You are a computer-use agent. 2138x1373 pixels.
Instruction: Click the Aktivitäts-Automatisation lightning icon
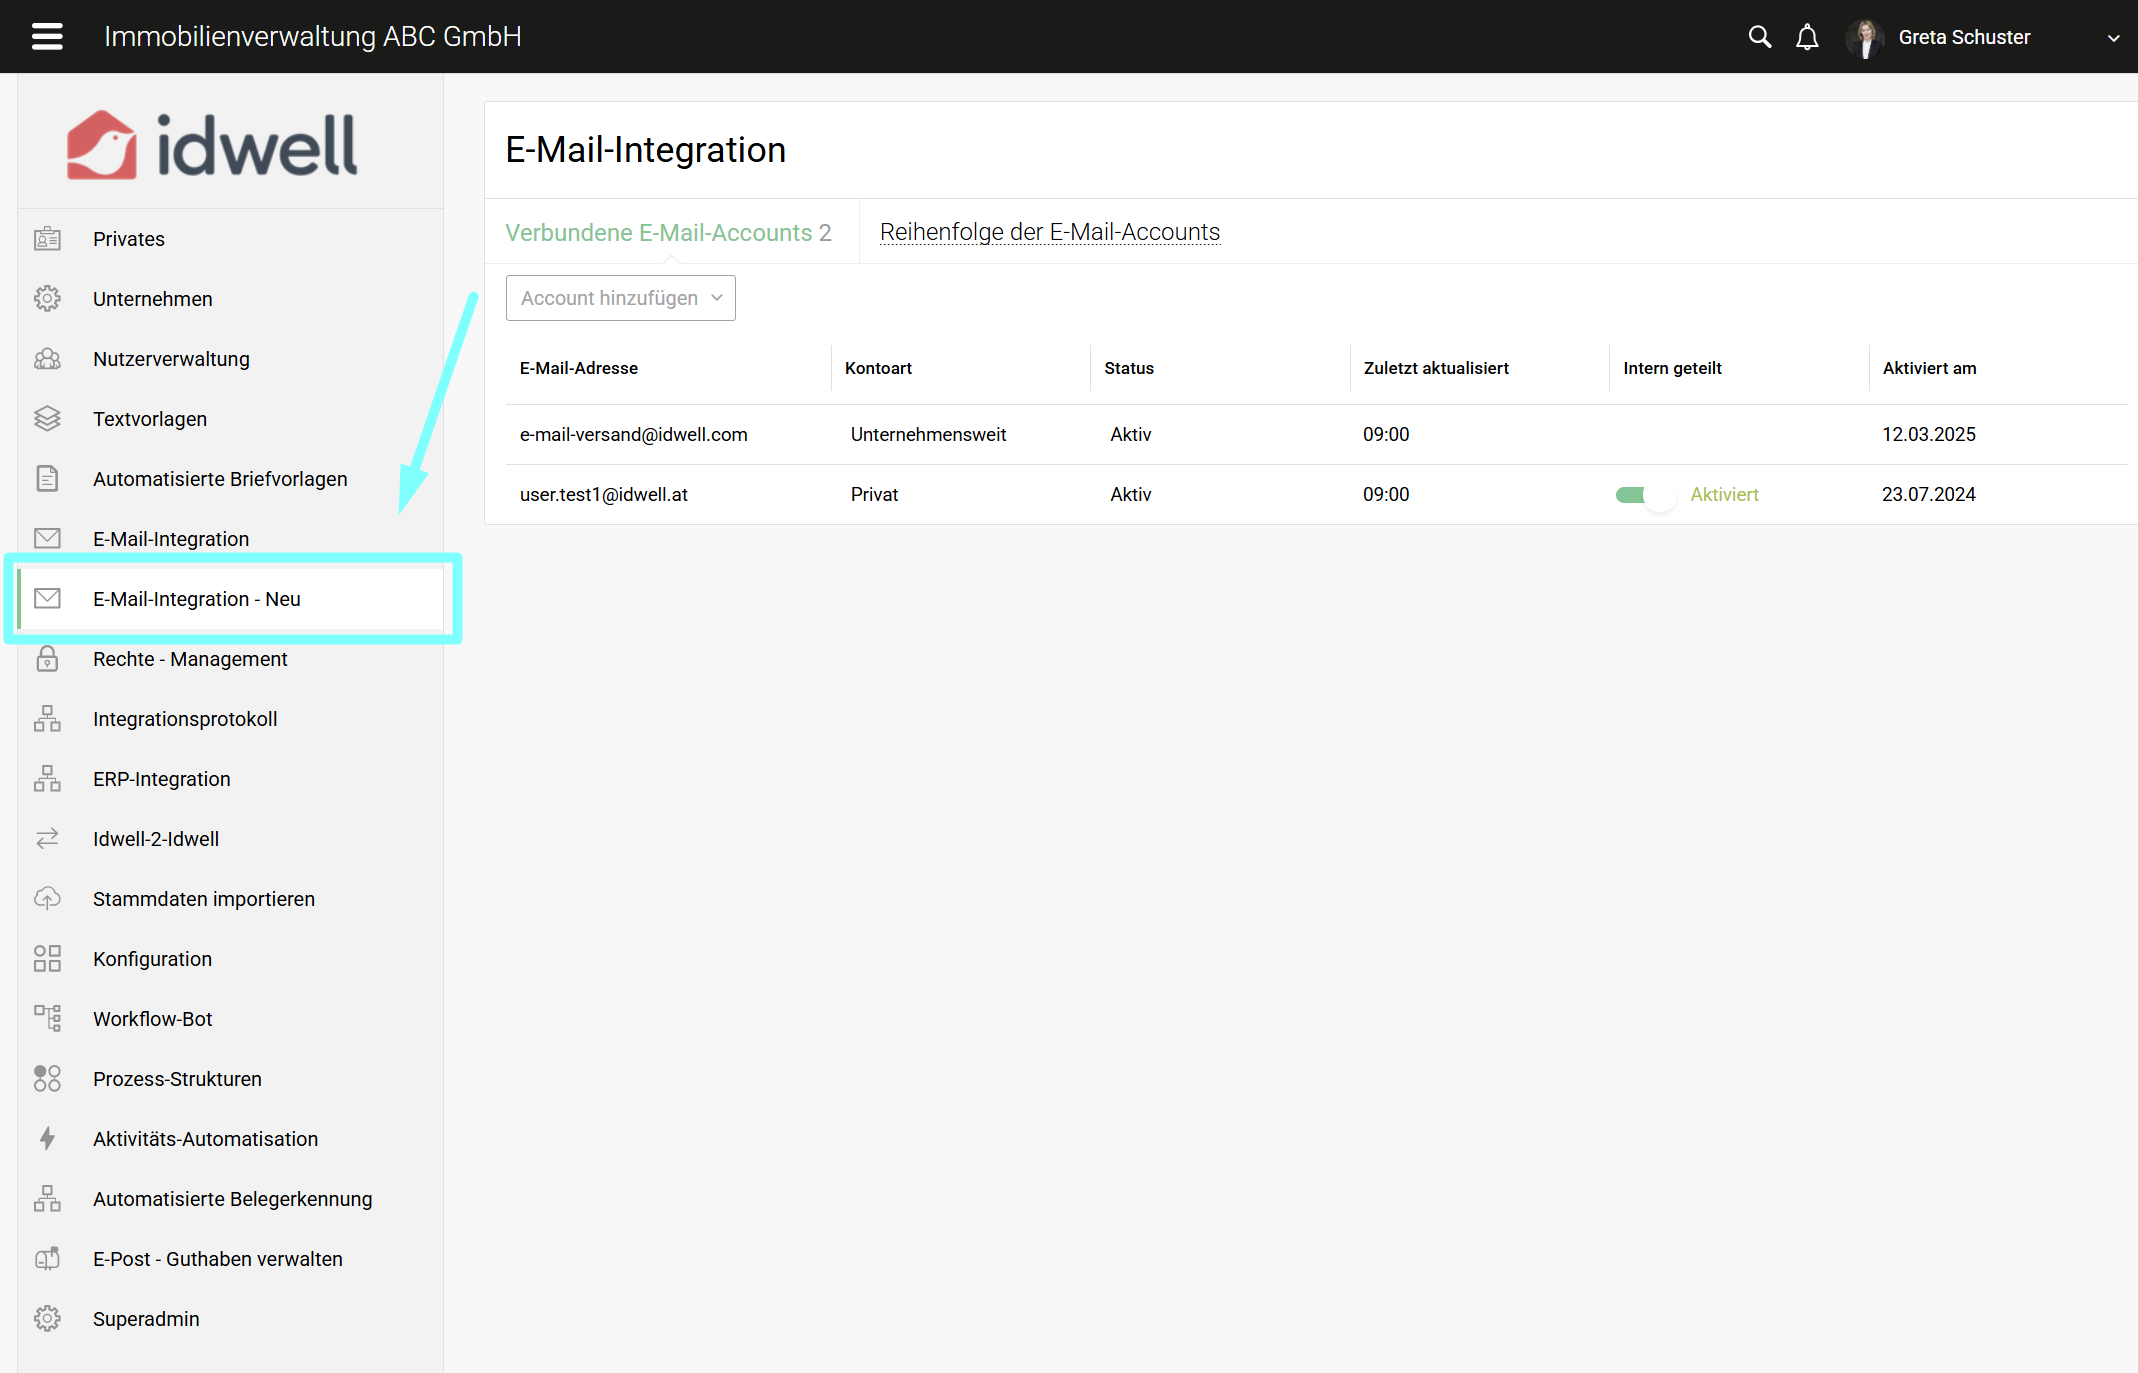(47, 1138)
